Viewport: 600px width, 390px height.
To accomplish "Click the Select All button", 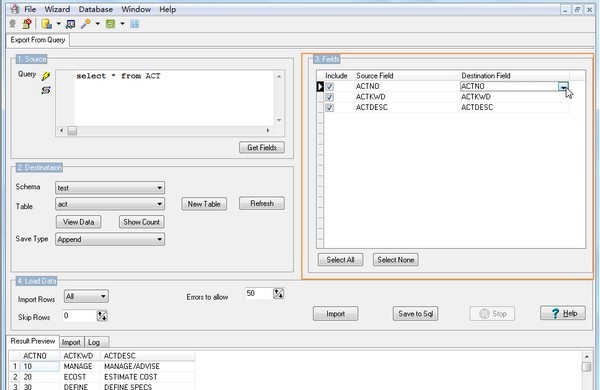I will click(x=340, y=260).
